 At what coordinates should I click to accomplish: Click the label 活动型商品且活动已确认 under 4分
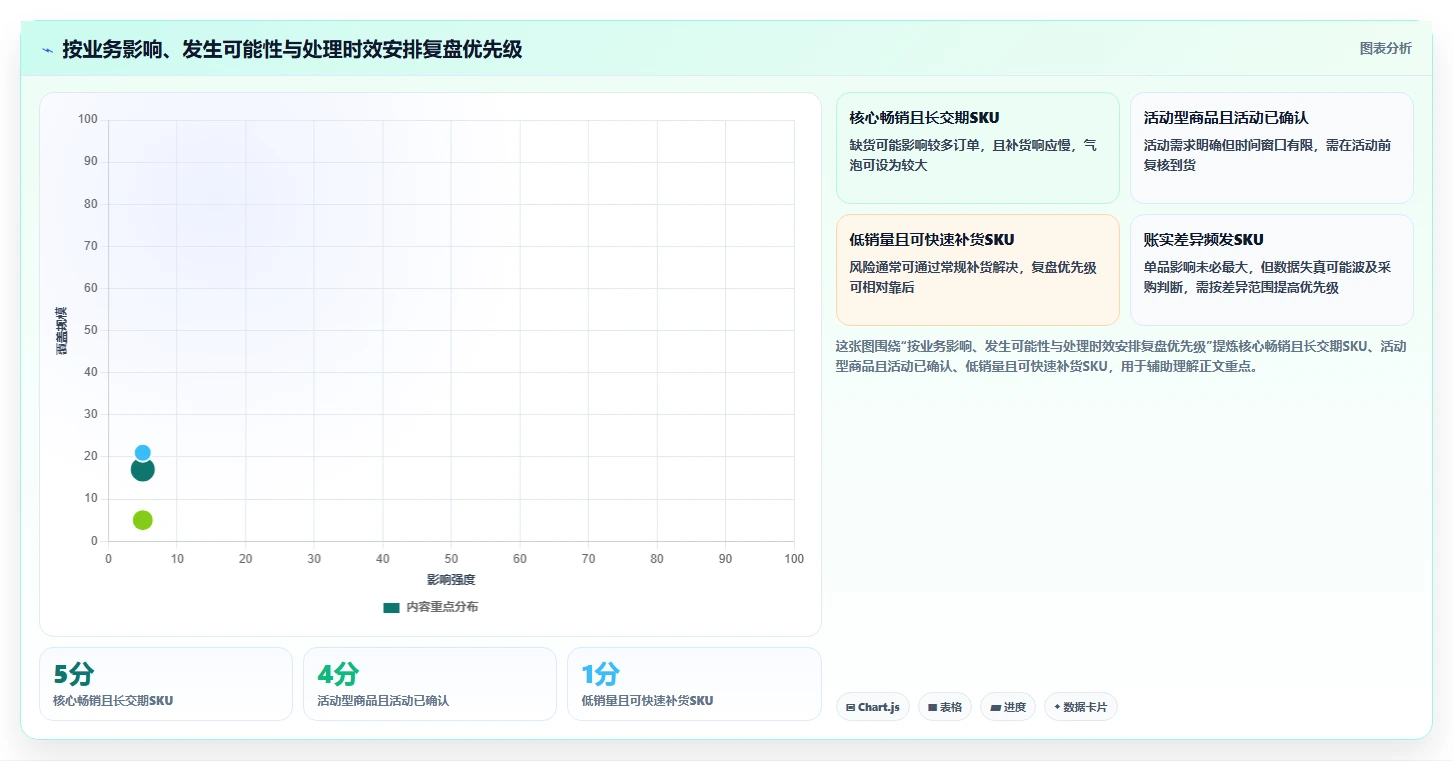[x=383, y=701]
